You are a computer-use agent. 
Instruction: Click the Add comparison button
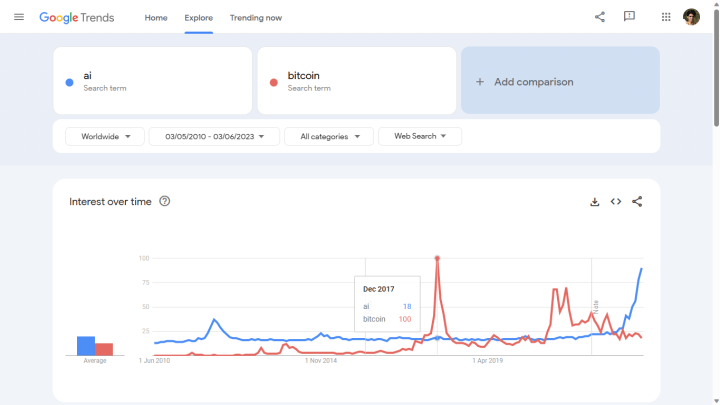pyautogui.click(x=560, y=81)
